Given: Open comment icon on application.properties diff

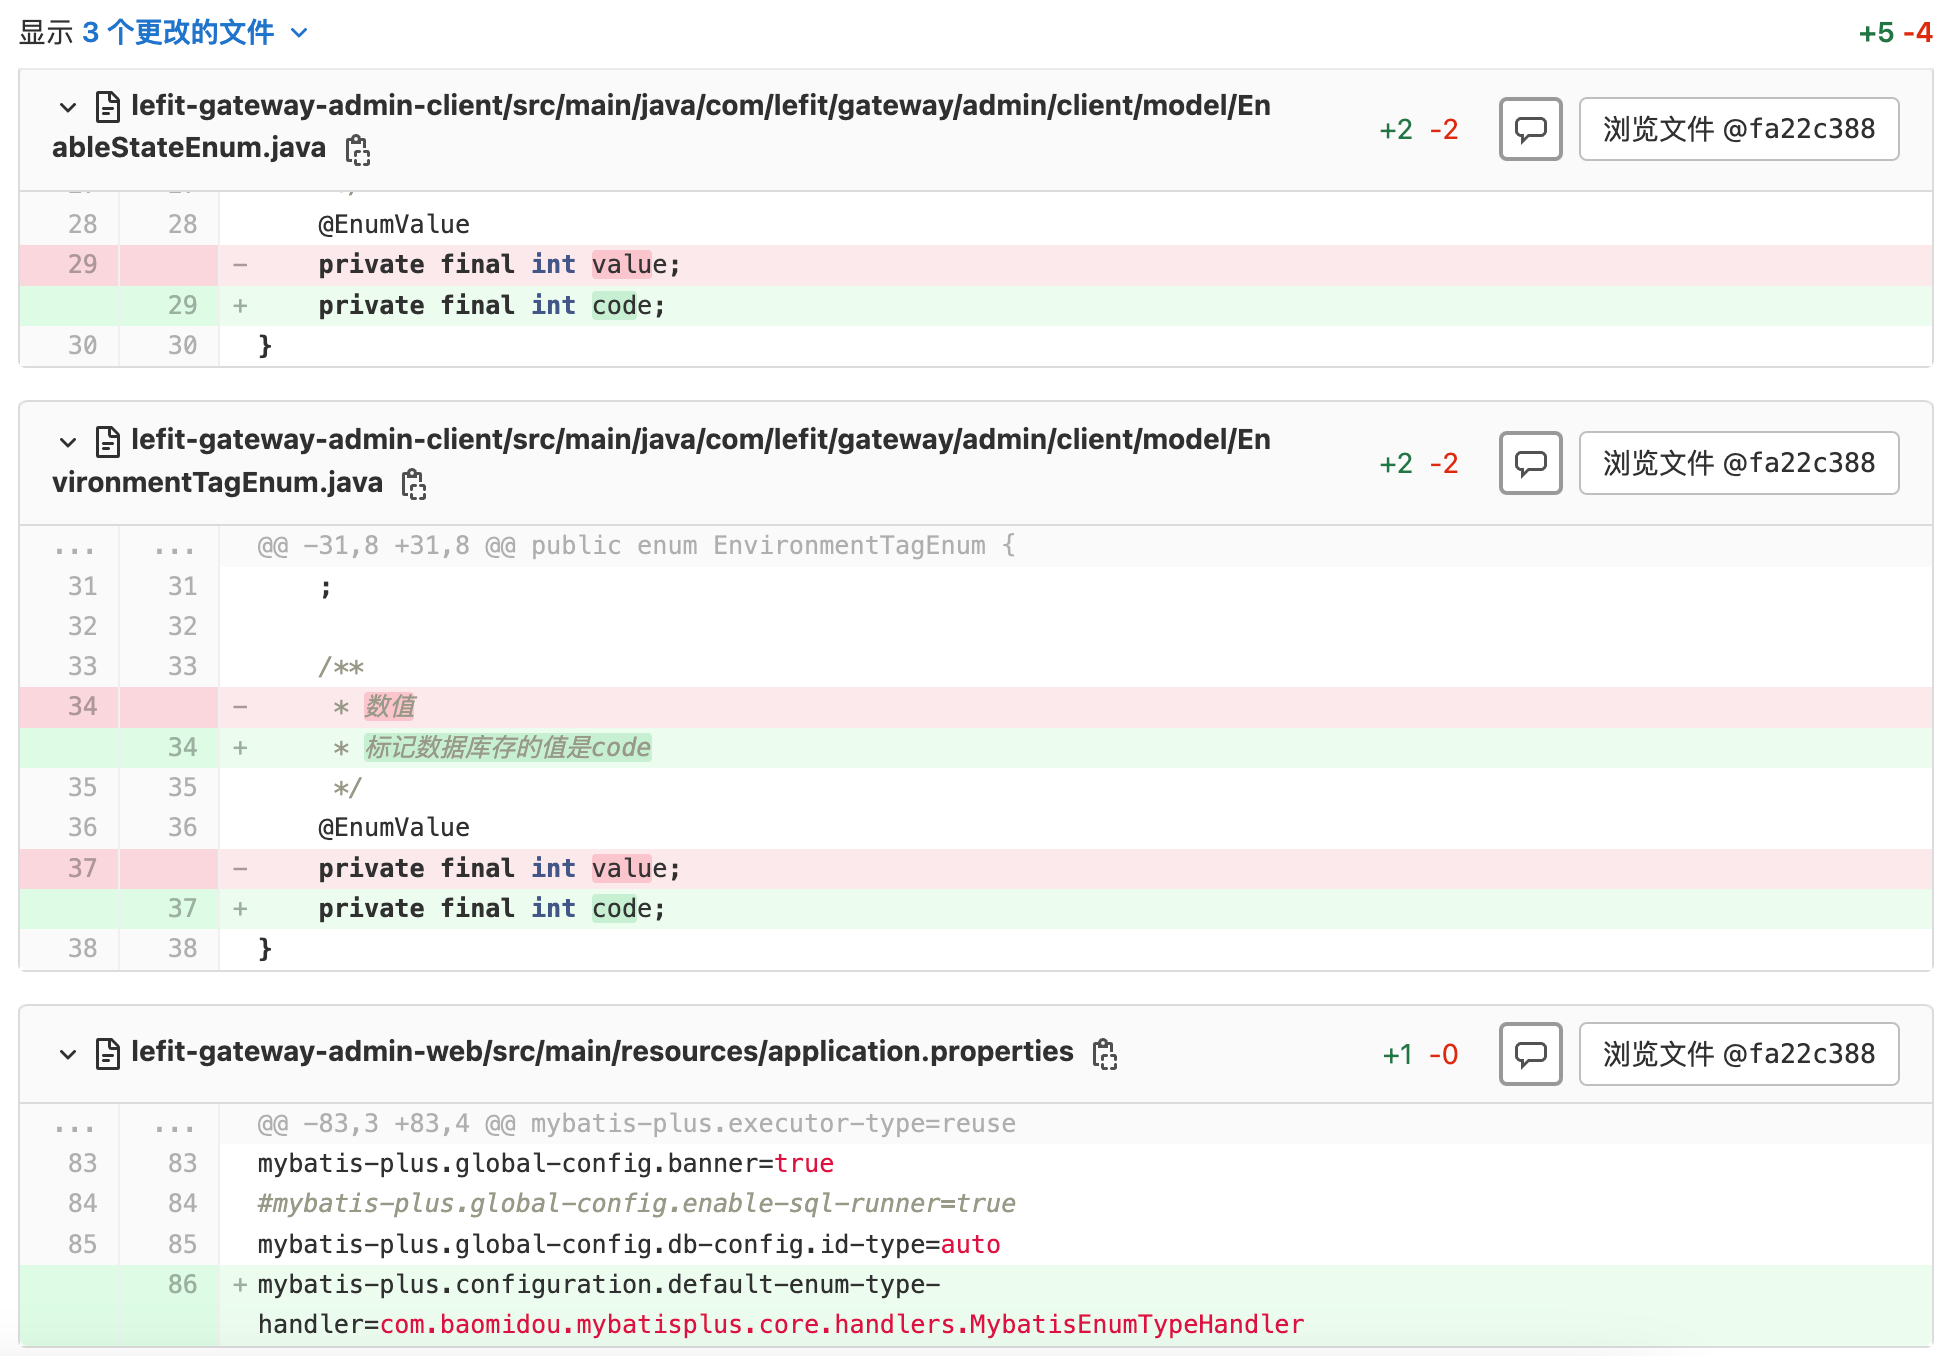Looking at the screenshot, I should coord(1530,1054).
